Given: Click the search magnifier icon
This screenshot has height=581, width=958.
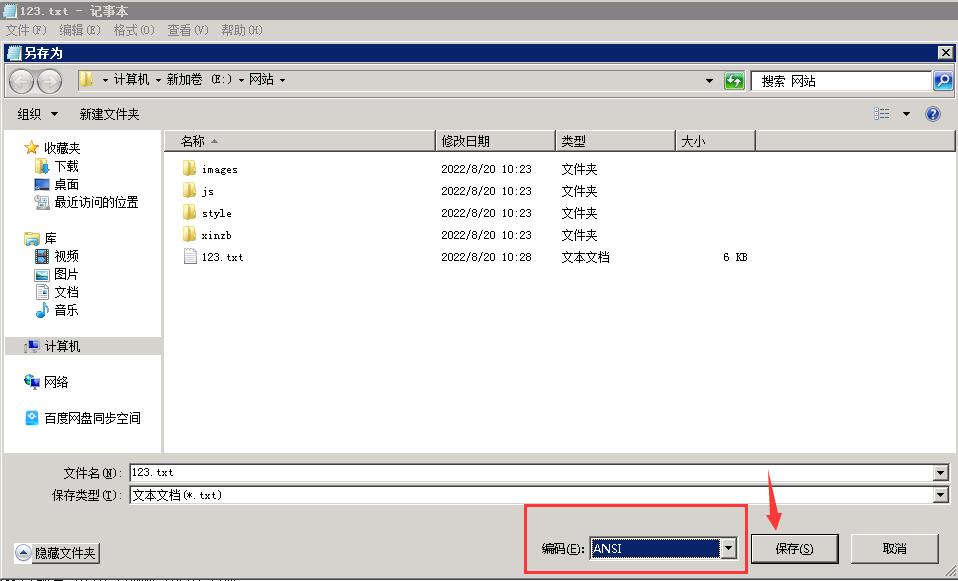Looking at the screenshot, I should [943, 81].
